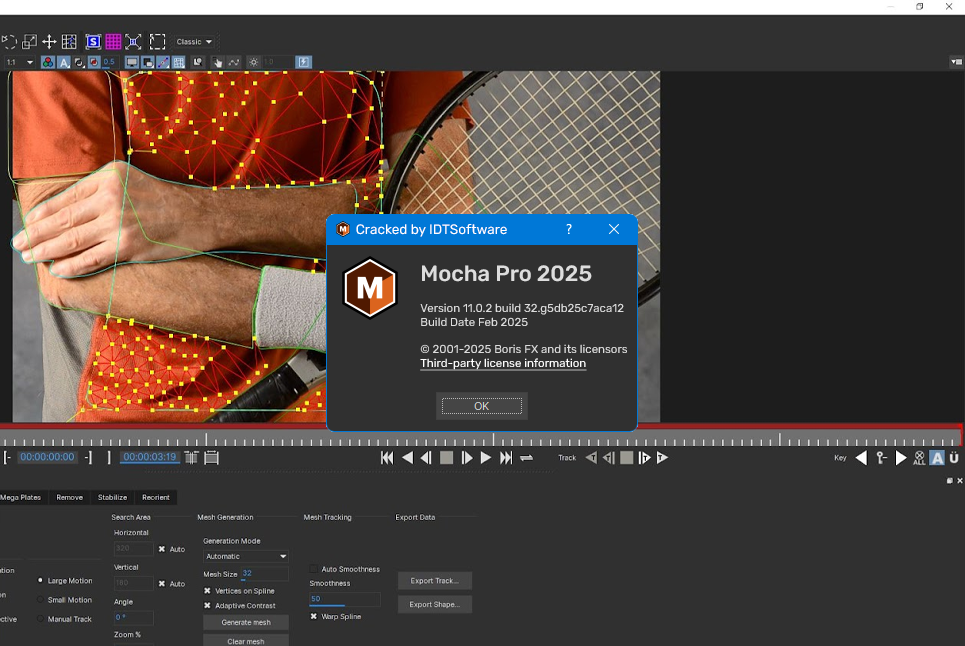Click the hand pointer view icon
Screen dimensions: 965x646
217,62
